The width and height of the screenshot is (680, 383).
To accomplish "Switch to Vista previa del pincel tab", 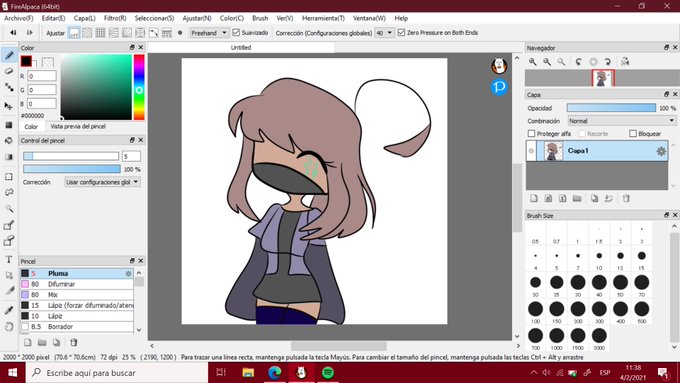I will pos(78,126).
